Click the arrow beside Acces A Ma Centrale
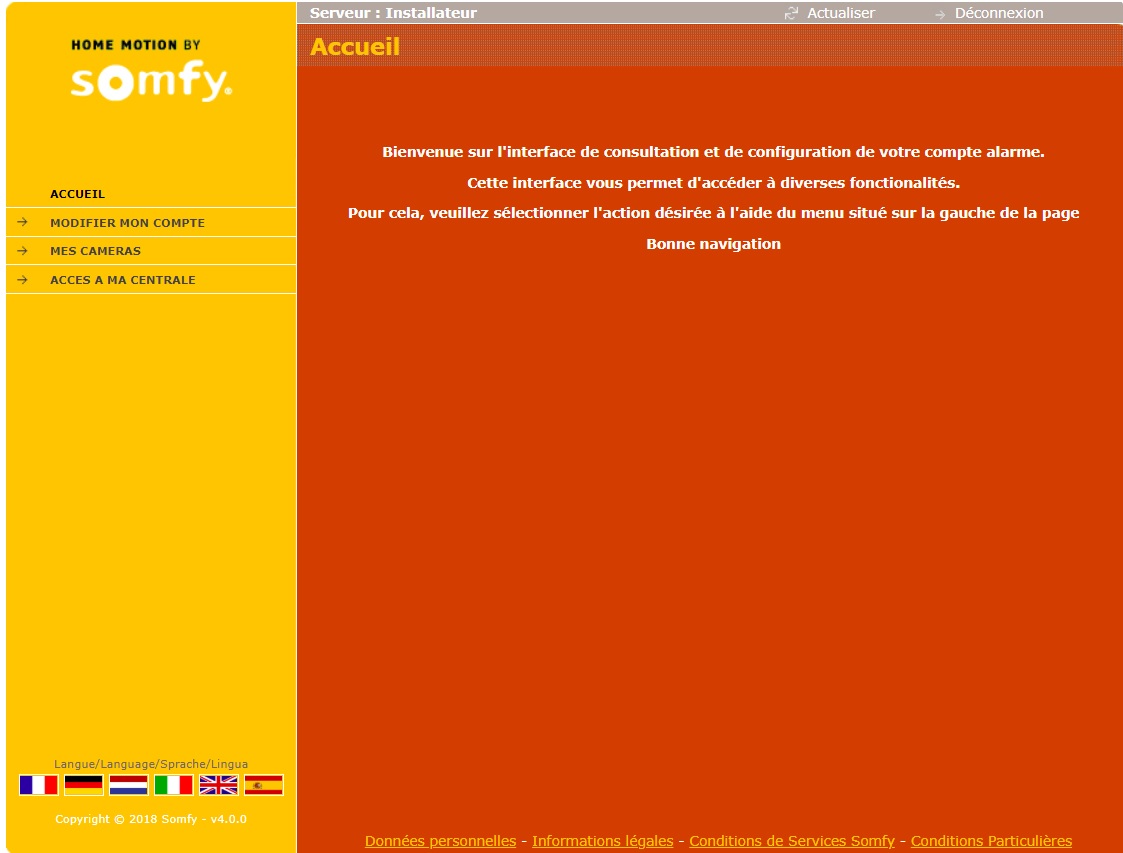The height and width of the screenshot is (853, 1123). (22, 280)
